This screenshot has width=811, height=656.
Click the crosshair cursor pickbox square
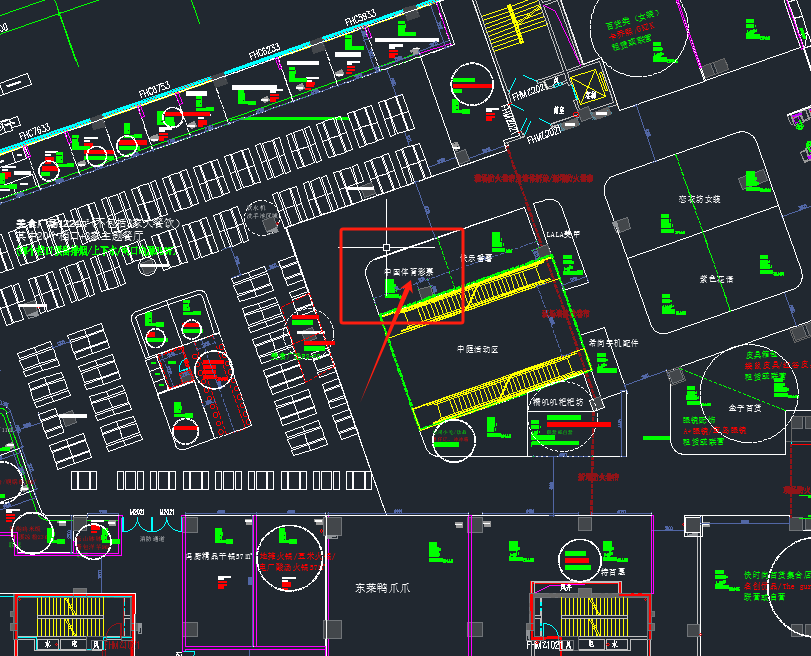click(x=387, y=246)
